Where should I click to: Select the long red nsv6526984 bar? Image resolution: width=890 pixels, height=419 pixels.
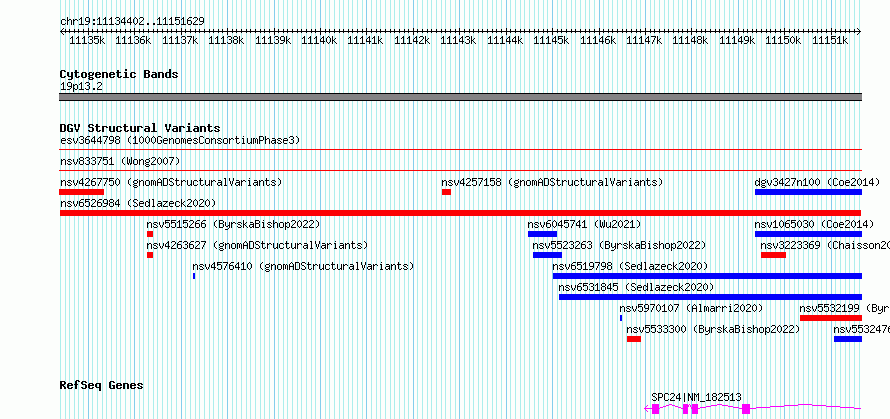461,213
